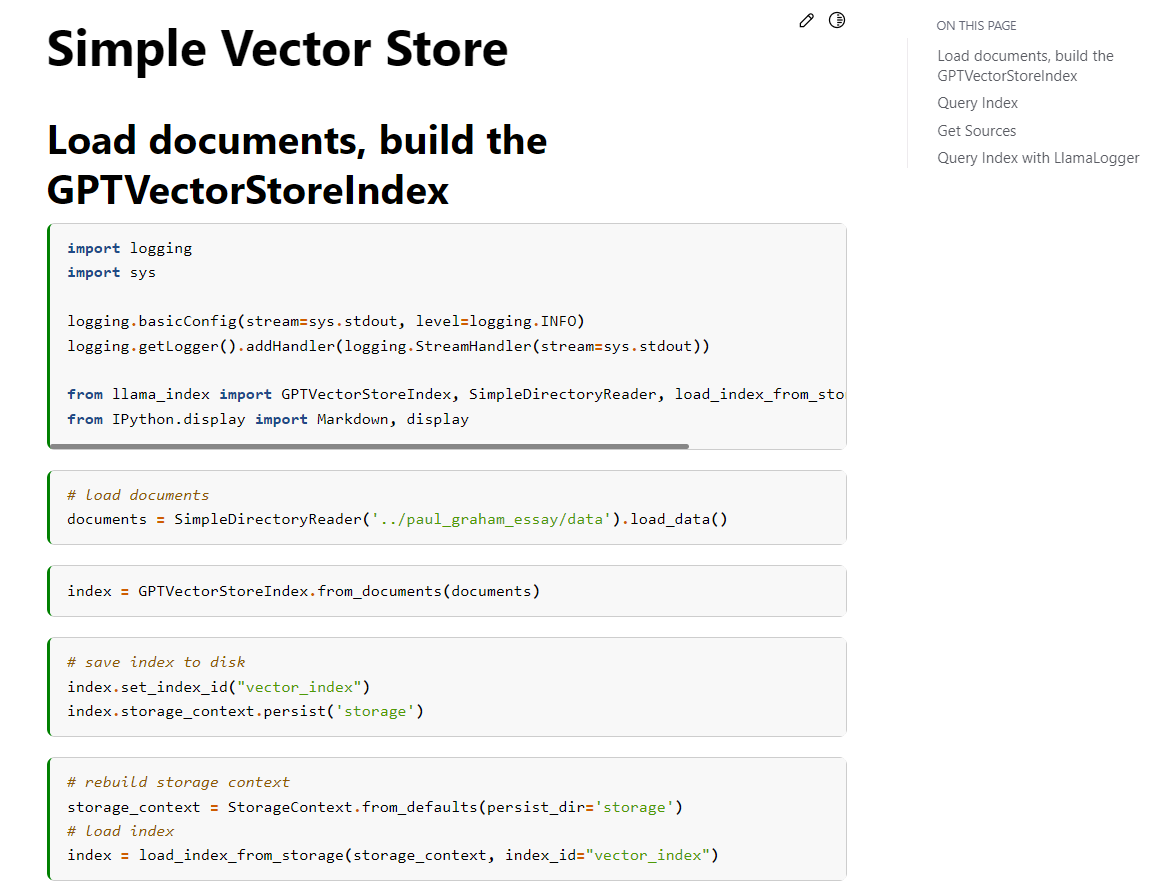Screen dimensions: 1161x883
Task: Click the horizontal scrollbar under the imports code
Action: [368, 446]
